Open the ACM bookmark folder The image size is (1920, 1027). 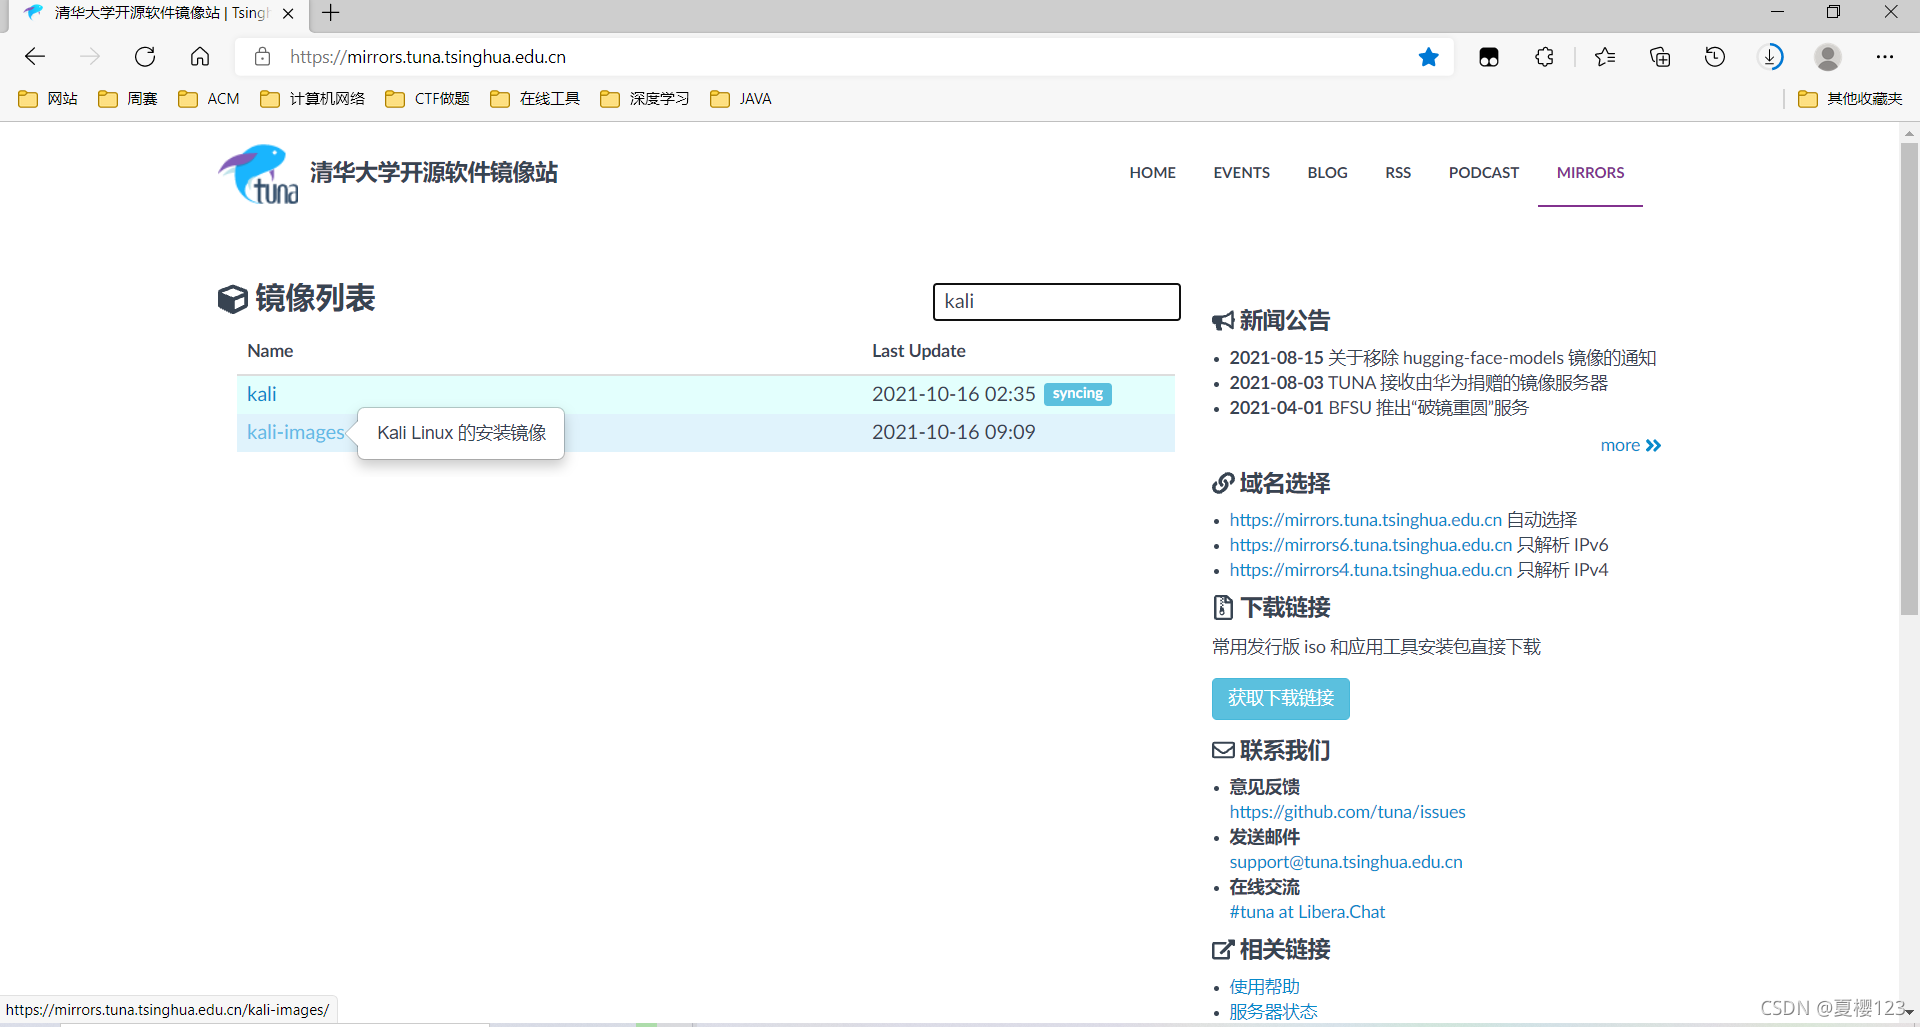[209, 99]
